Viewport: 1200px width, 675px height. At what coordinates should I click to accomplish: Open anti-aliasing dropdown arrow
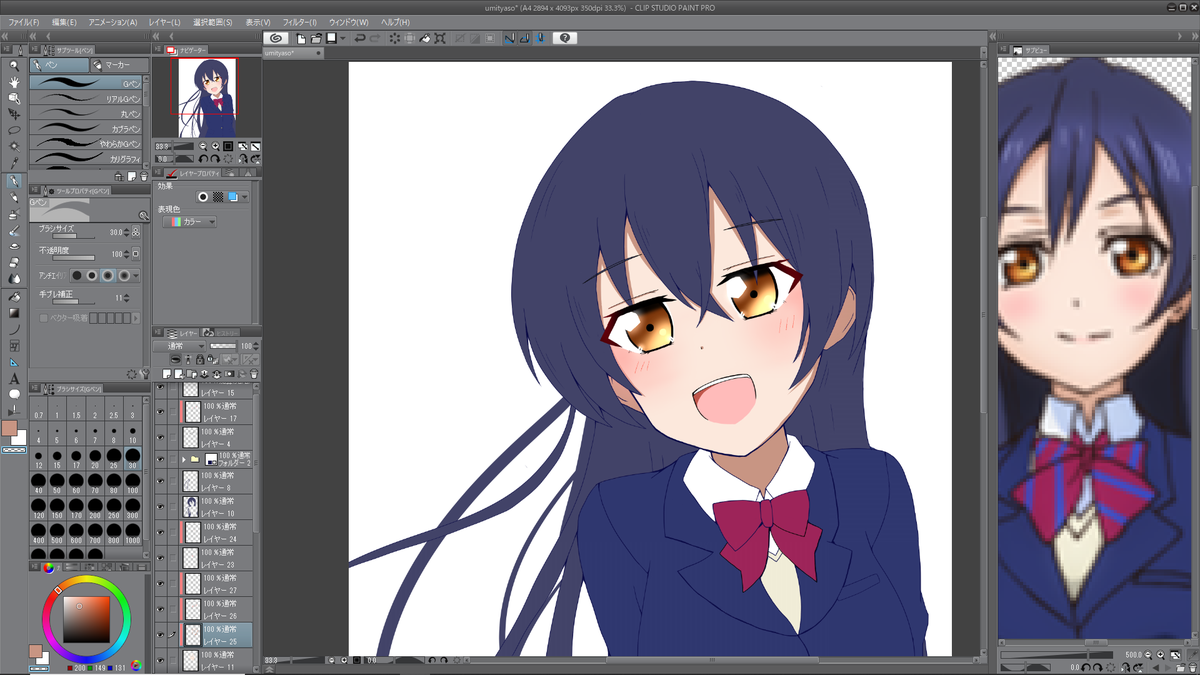[x=136, y=275]
